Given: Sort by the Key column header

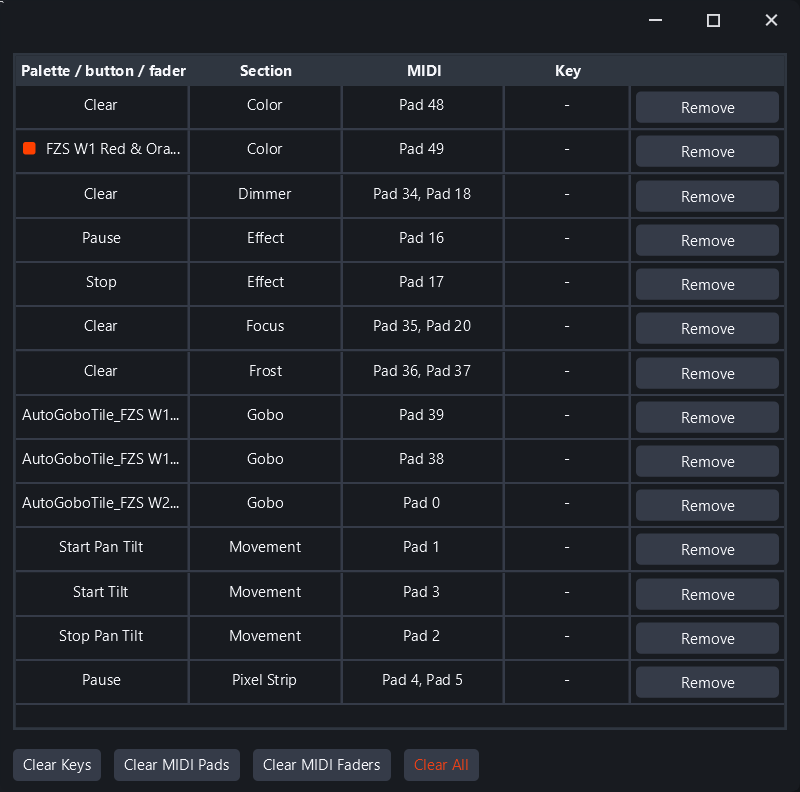Looking at the screenshot, I should (567, 70).
